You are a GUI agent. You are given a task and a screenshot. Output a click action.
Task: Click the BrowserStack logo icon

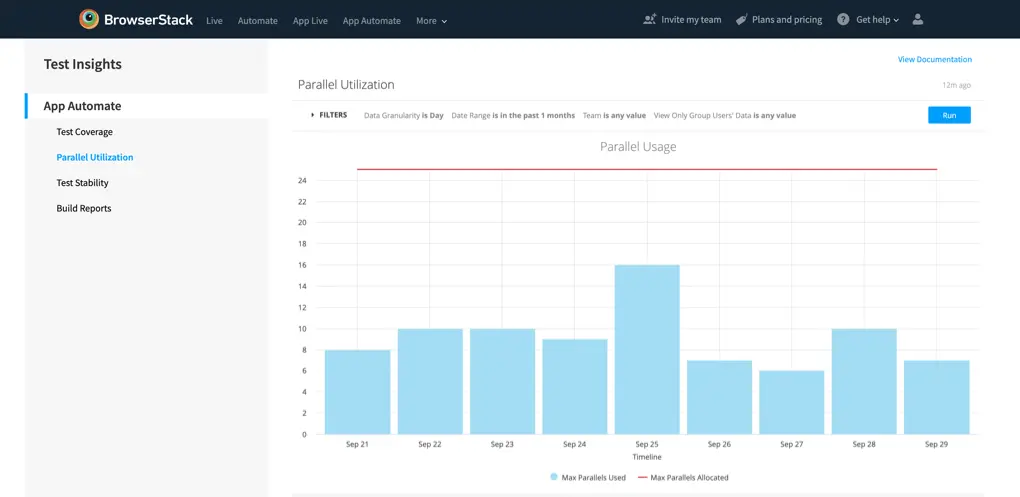point(89,19)
